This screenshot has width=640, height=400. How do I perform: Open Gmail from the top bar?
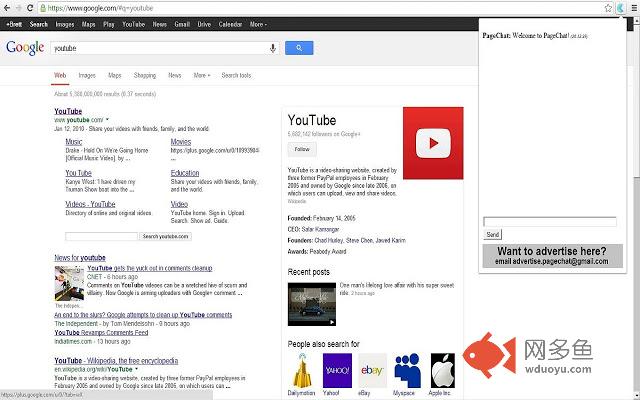point(182,24)
